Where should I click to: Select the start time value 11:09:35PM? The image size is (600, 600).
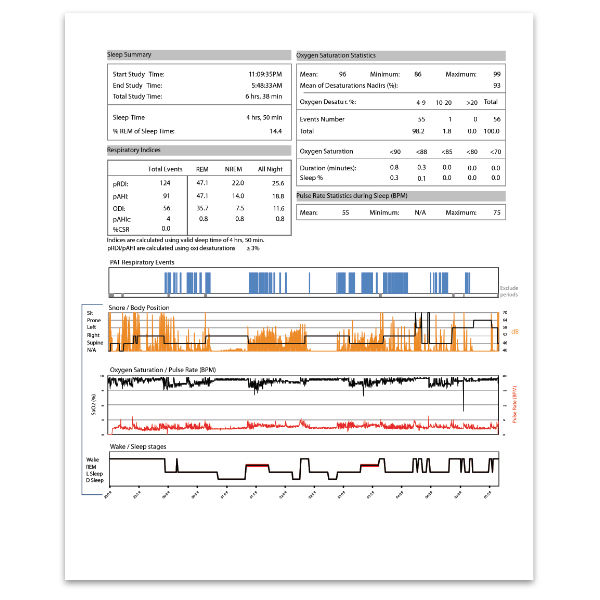(265, 74)
